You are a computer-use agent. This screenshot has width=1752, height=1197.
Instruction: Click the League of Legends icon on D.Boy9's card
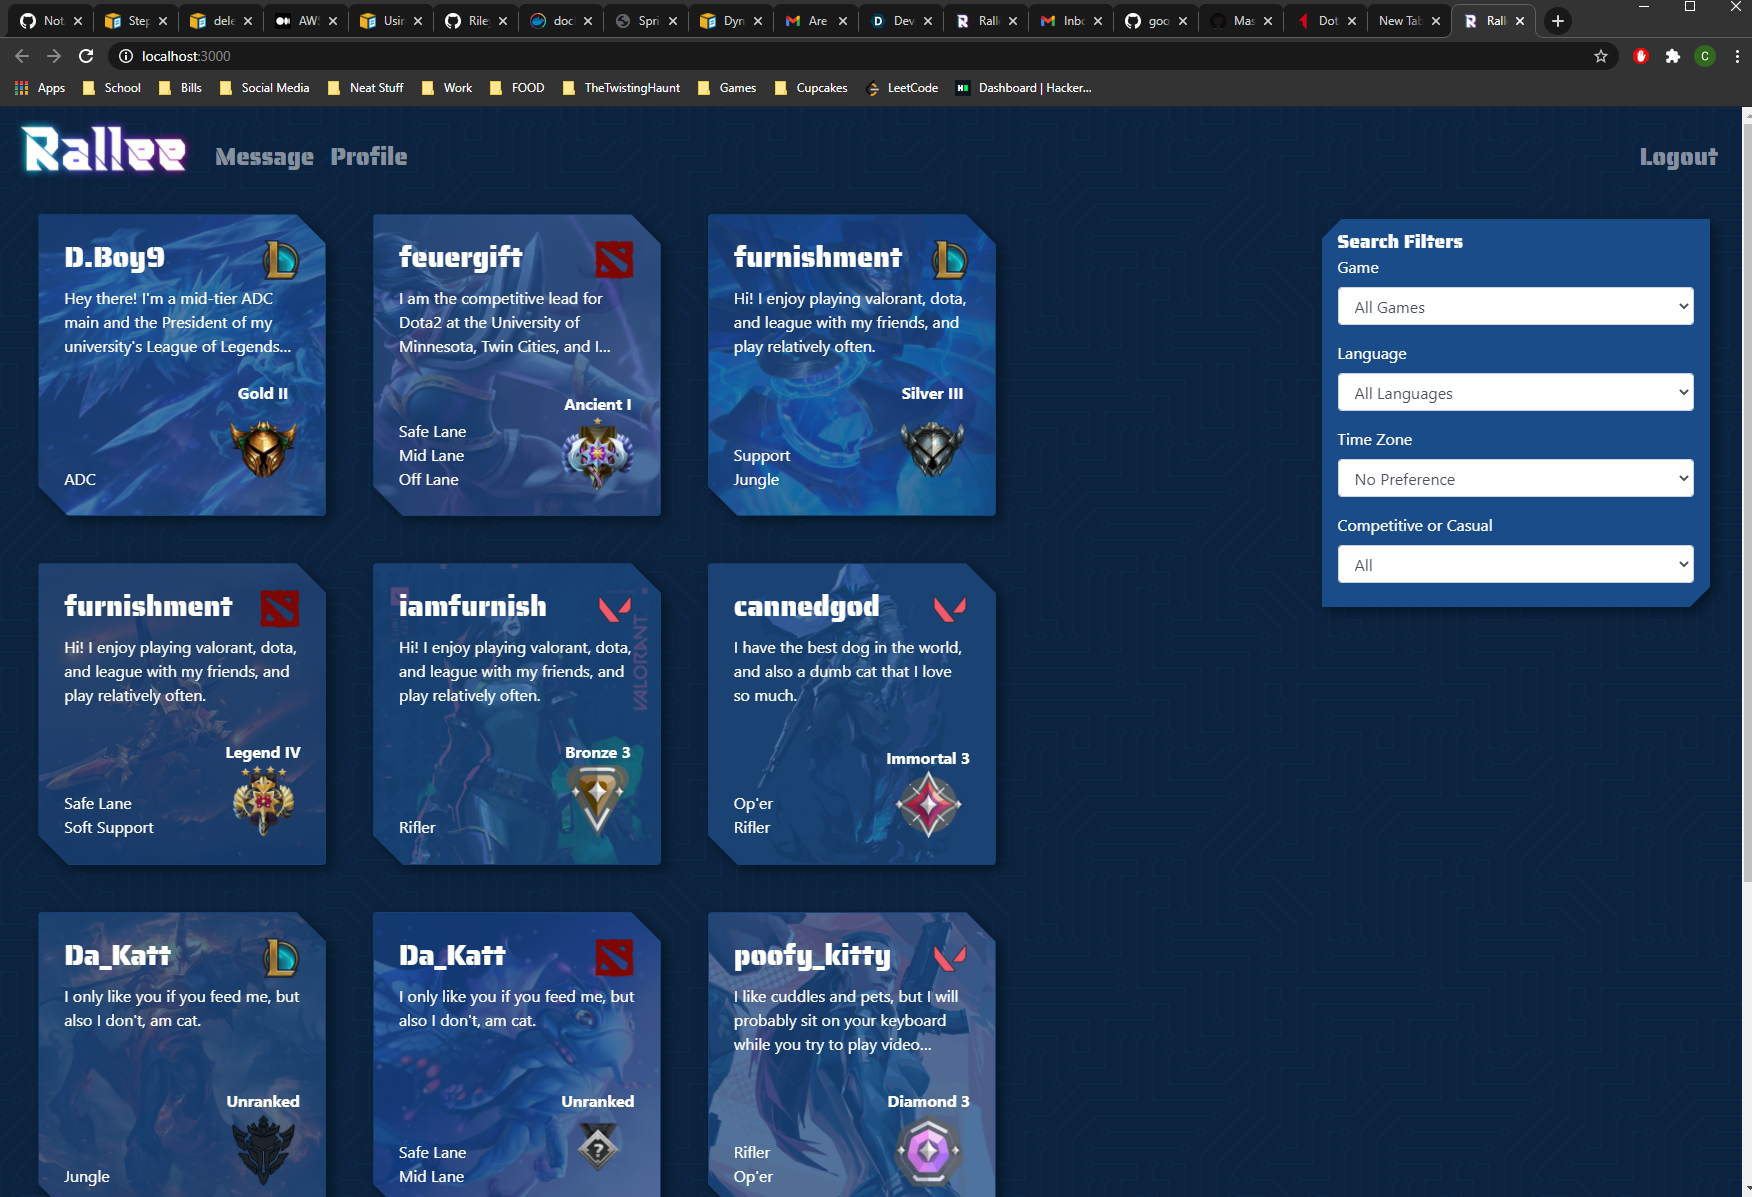tap(281, 260)
